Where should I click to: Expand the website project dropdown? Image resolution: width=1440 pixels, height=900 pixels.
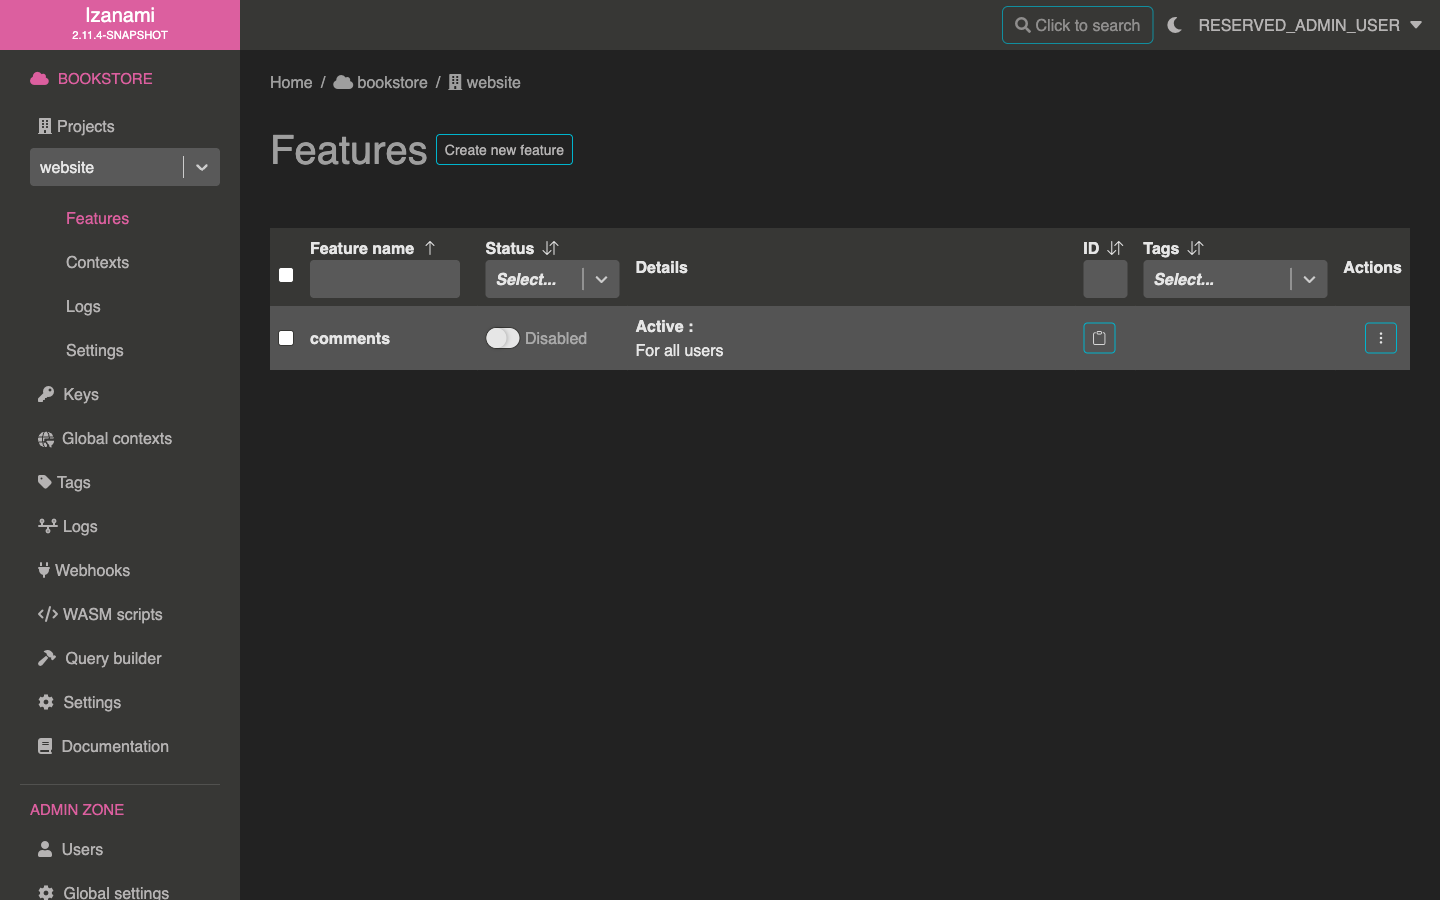point(202,167)
